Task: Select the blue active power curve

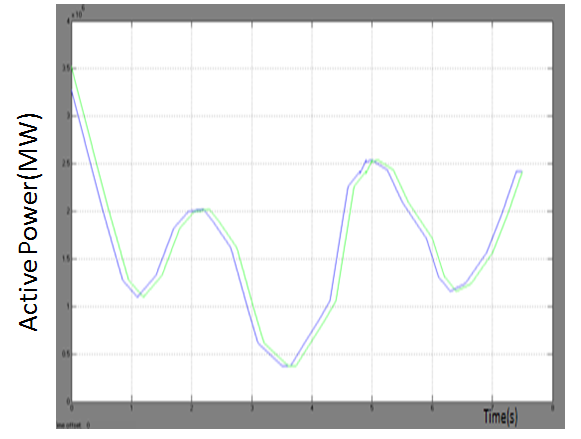Action: click(339, 245)
